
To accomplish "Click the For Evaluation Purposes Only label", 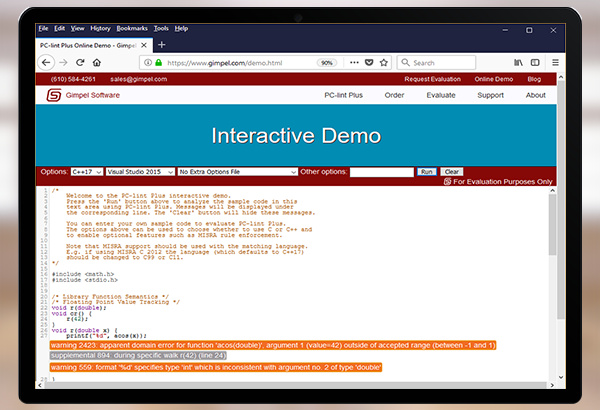I will point(498,181).
